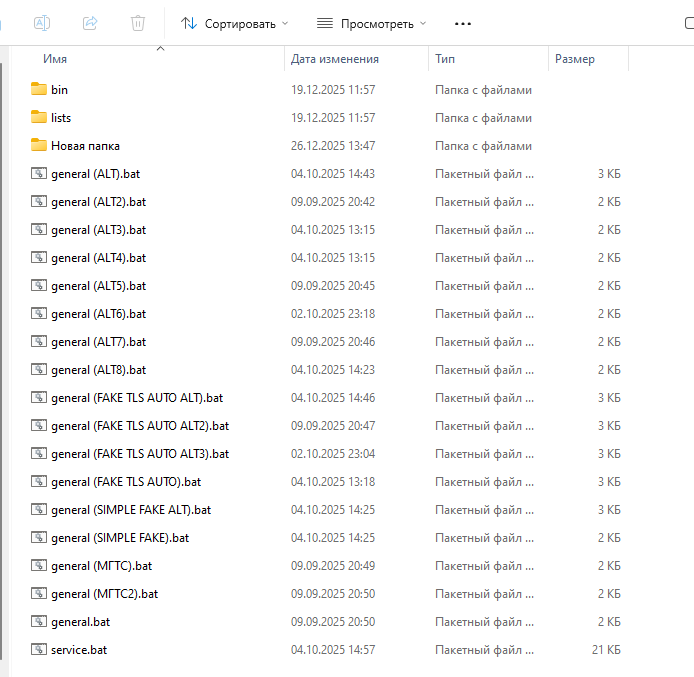The image size is (694, 677).
Task: Select the general (ALT4).bat file icon
Action: (x=39, y=257)
